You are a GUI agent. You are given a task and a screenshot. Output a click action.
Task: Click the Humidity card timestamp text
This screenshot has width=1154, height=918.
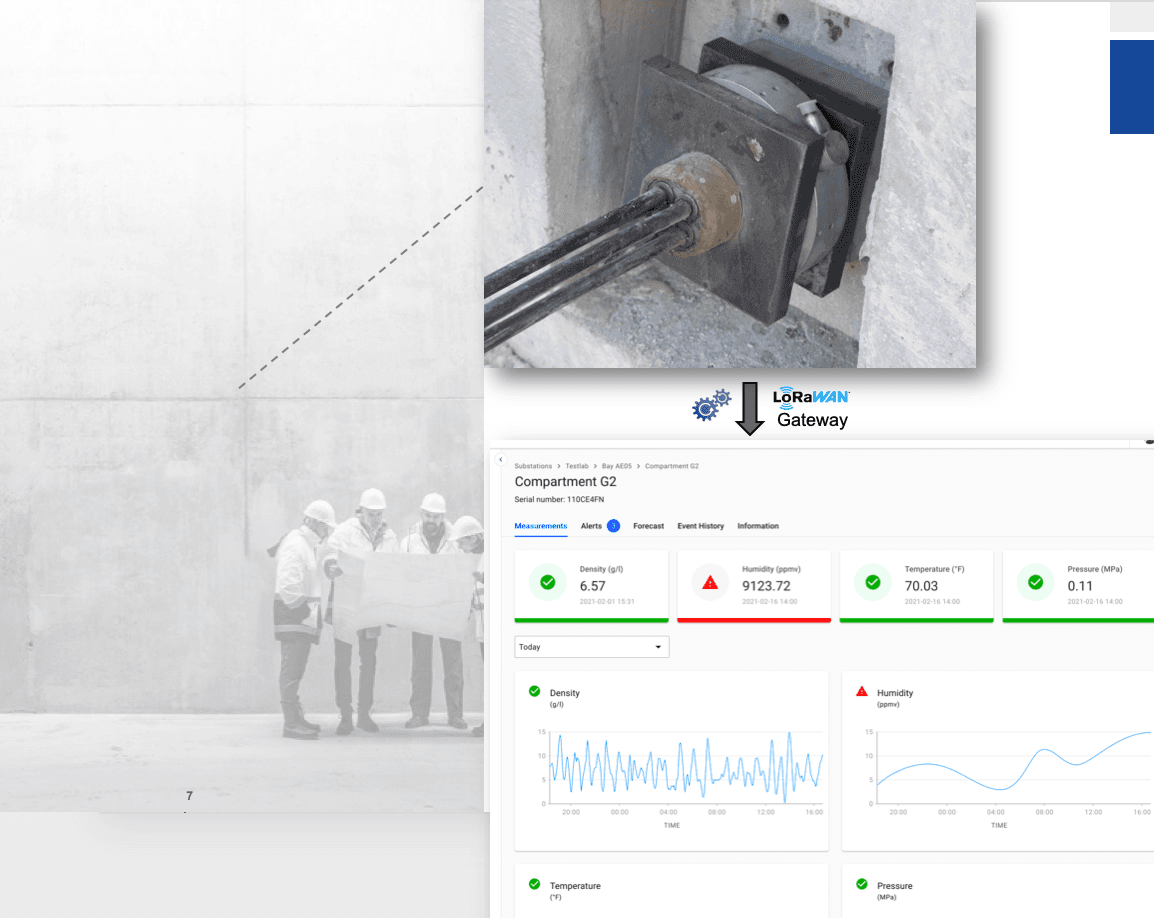point(770,601)
